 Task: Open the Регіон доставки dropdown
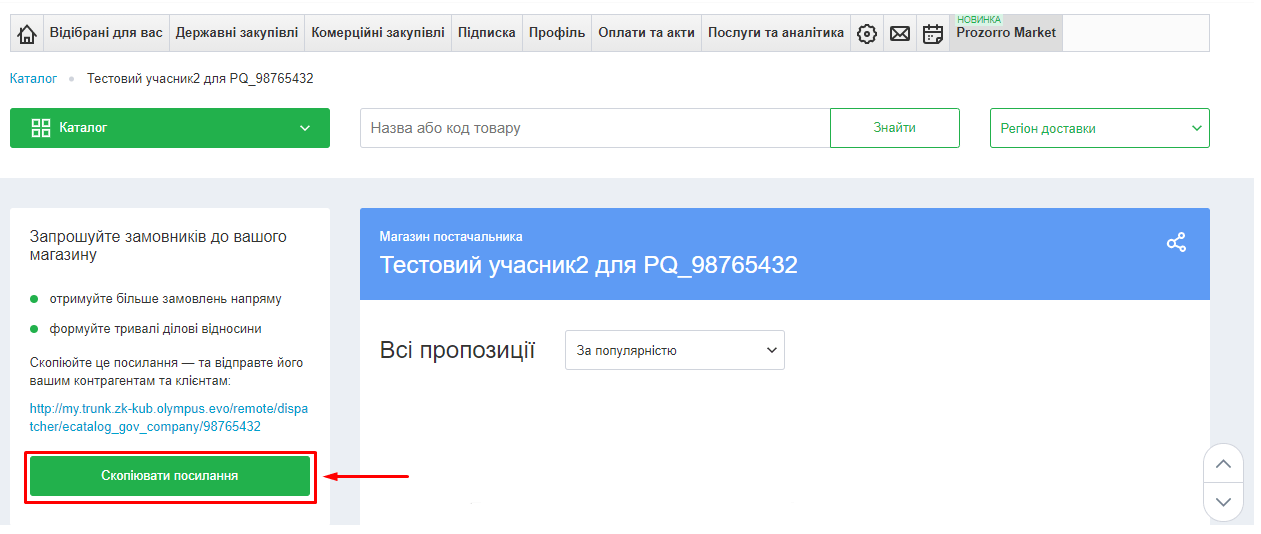pos(1099,128)
